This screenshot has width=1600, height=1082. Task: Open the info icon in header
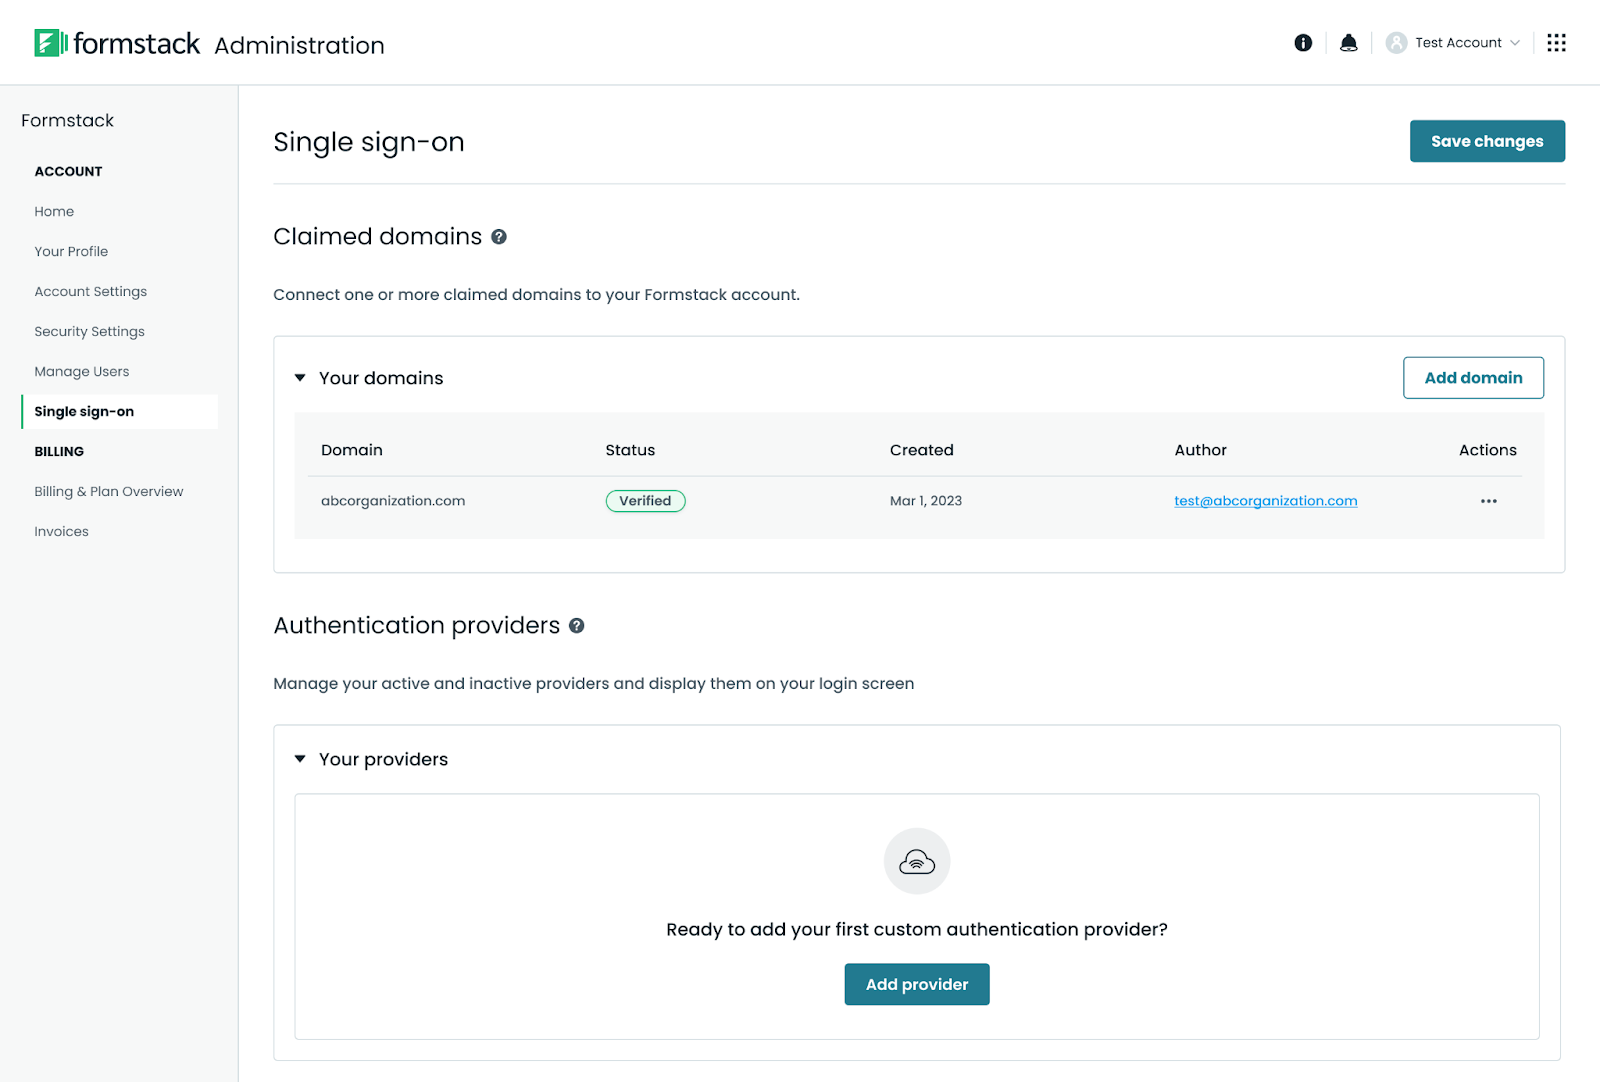(1303, 43)
